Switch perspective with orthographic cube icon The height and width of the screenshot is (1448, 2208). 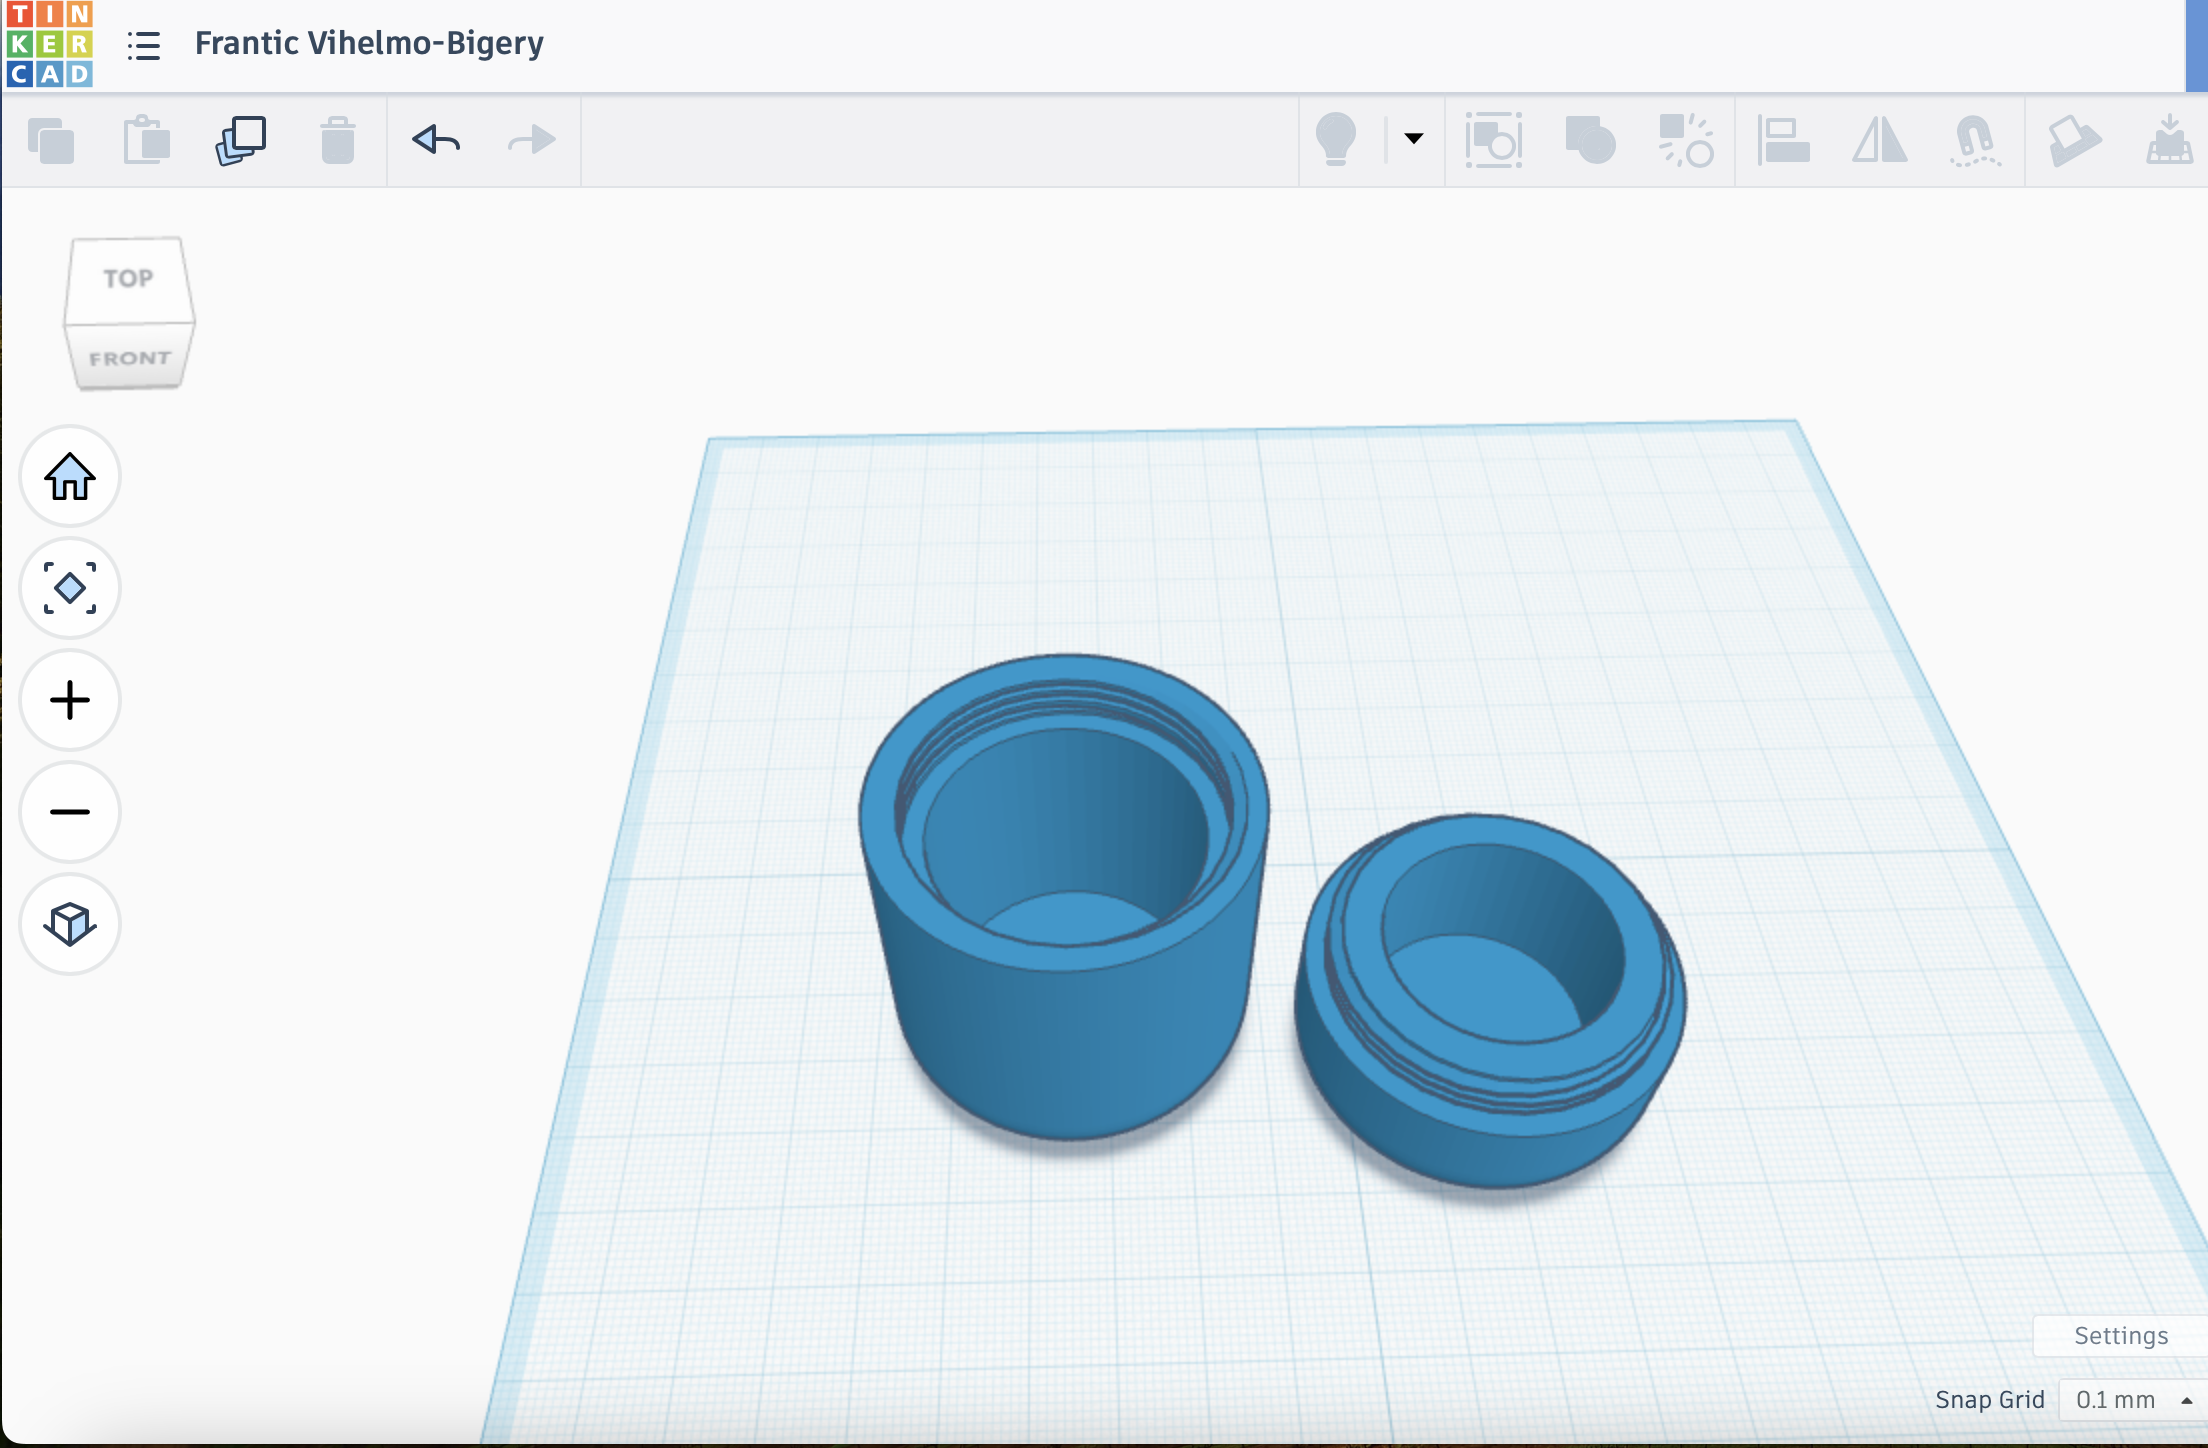pyautogui.click(x=70, y=924)
